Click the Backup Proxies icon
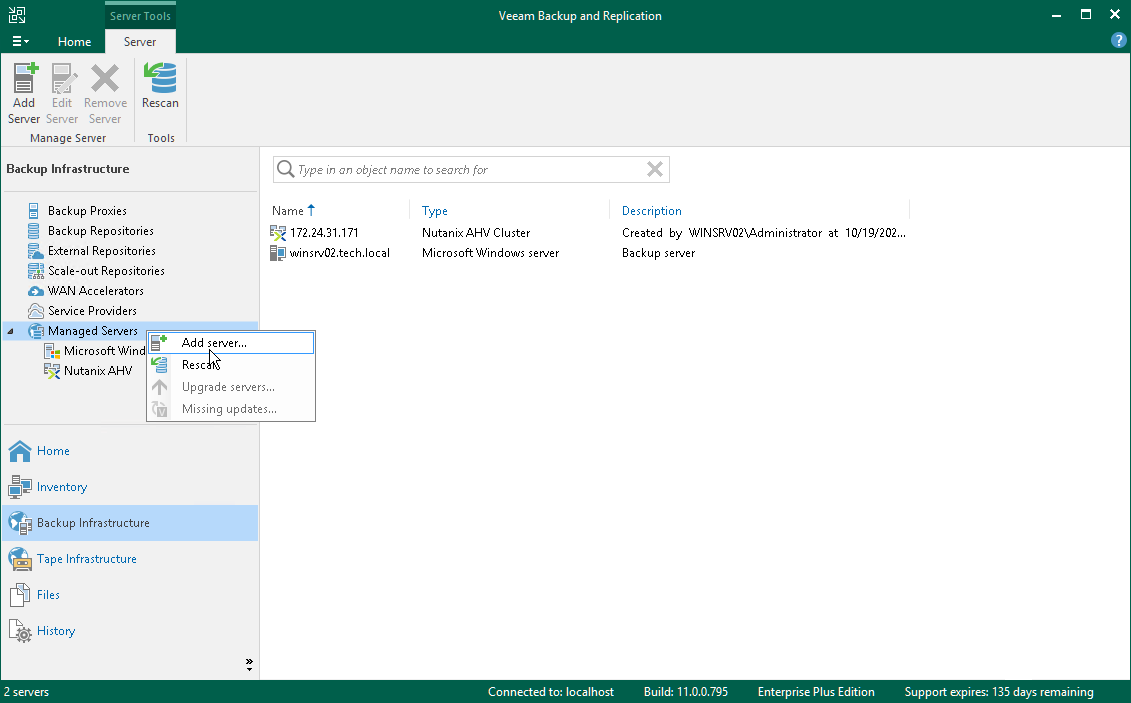1131x703 pixels. click(34, 211)
